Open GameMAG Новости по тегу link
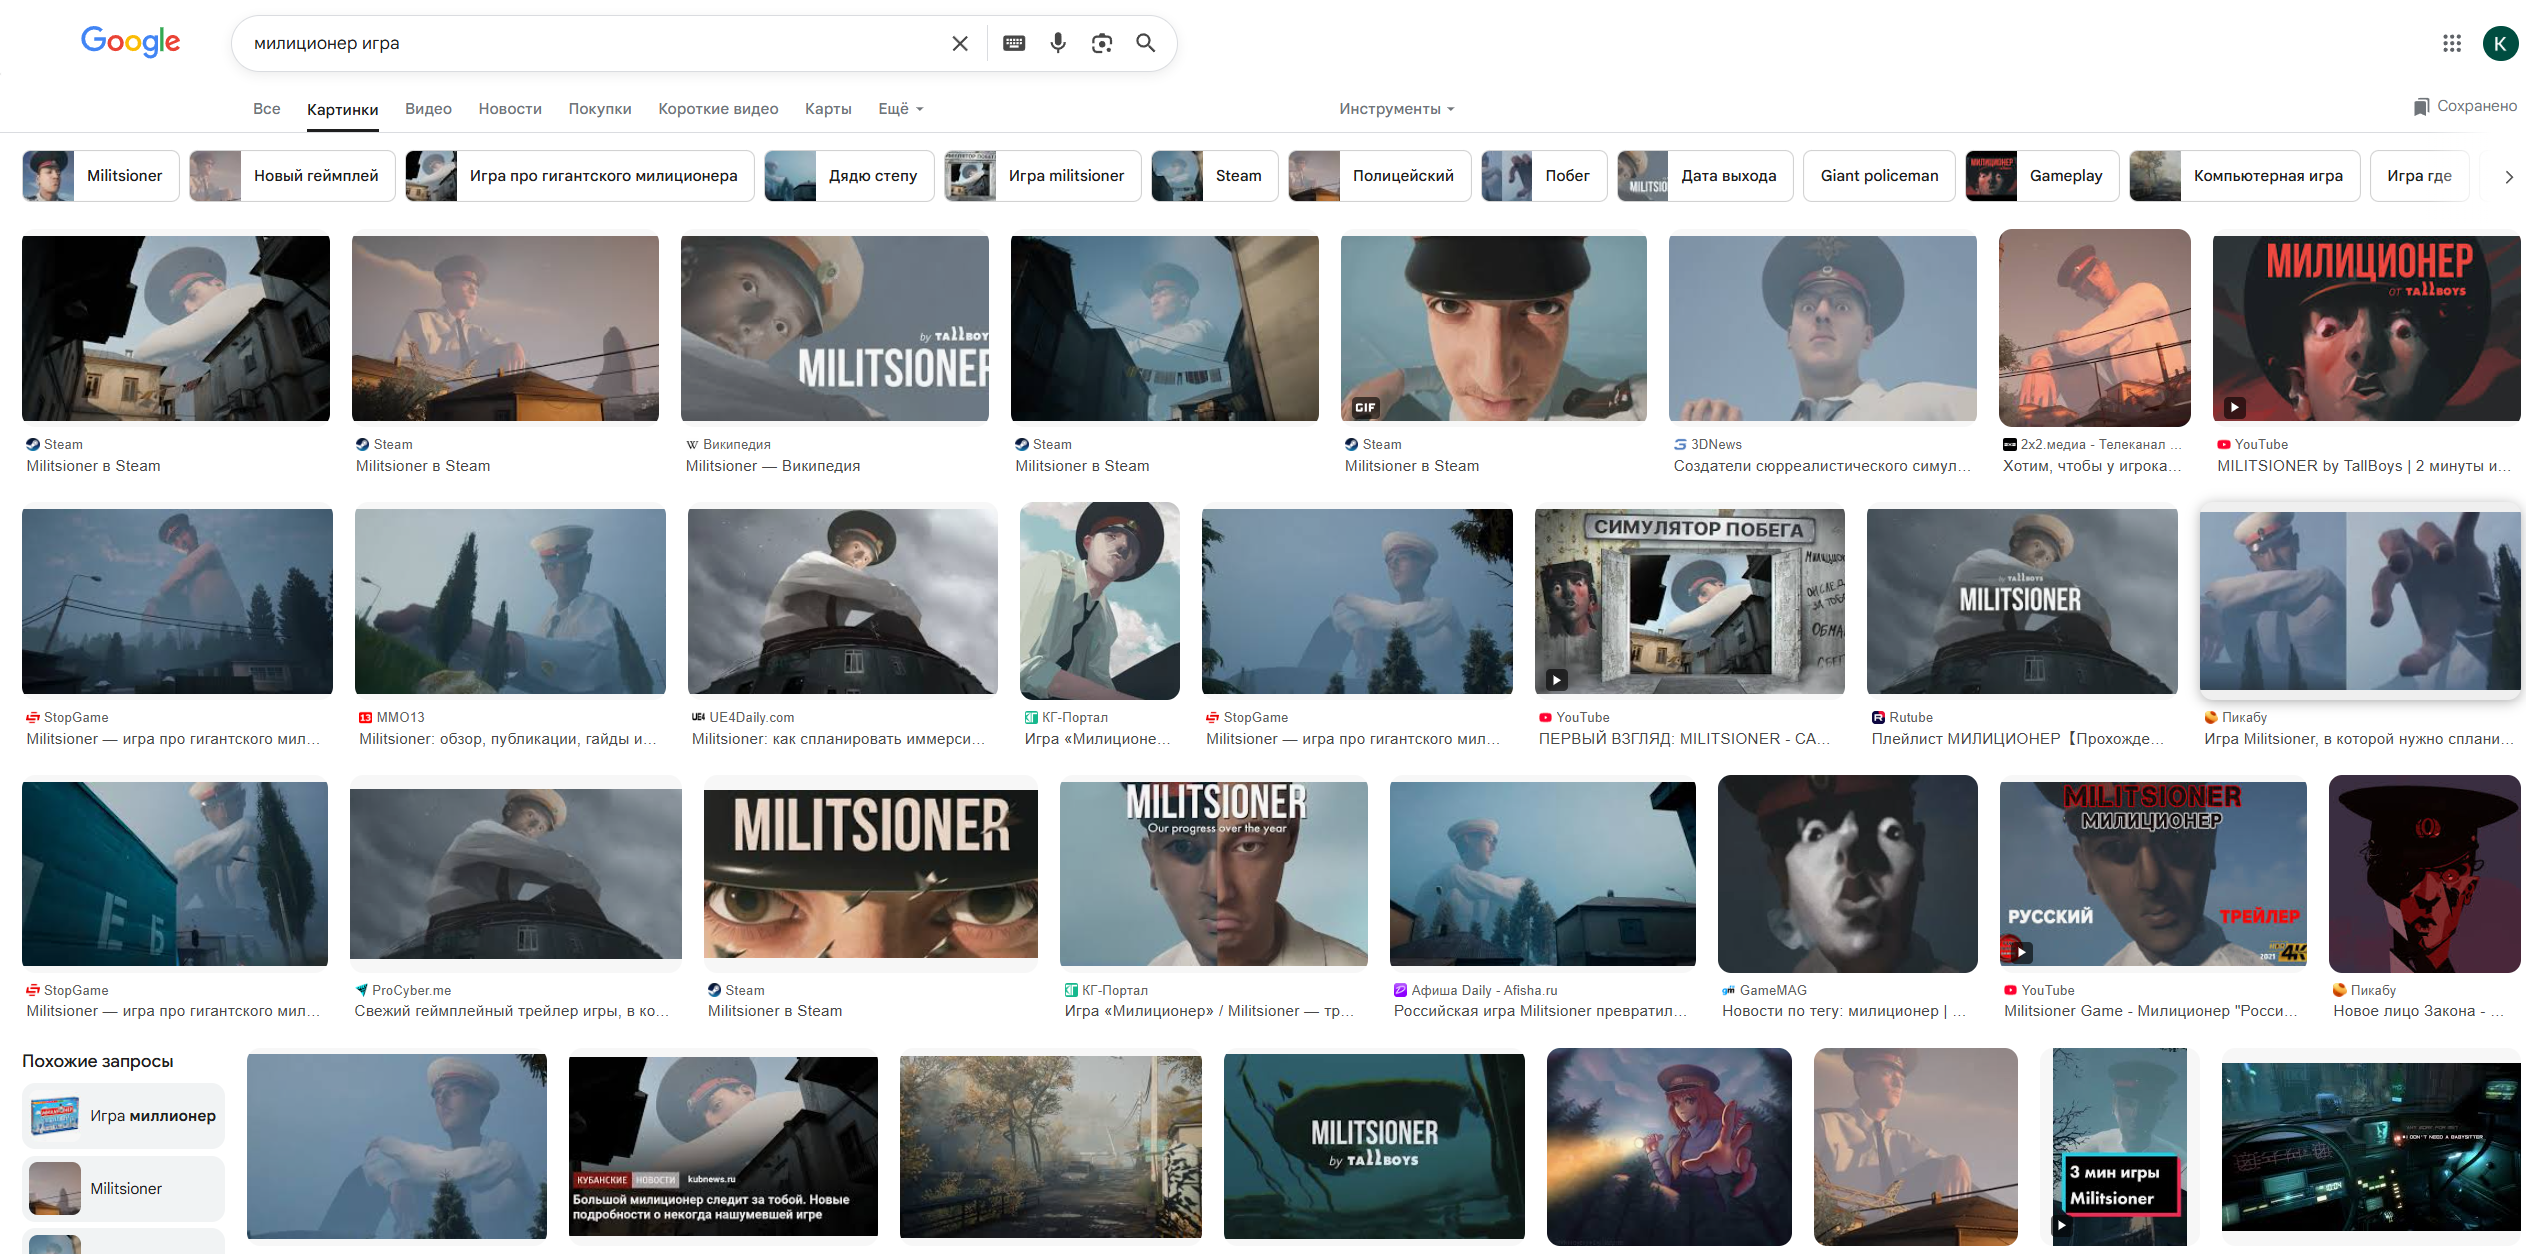The height and width of the screenshot is (1254, 2526). (x=1844, y=1011)
